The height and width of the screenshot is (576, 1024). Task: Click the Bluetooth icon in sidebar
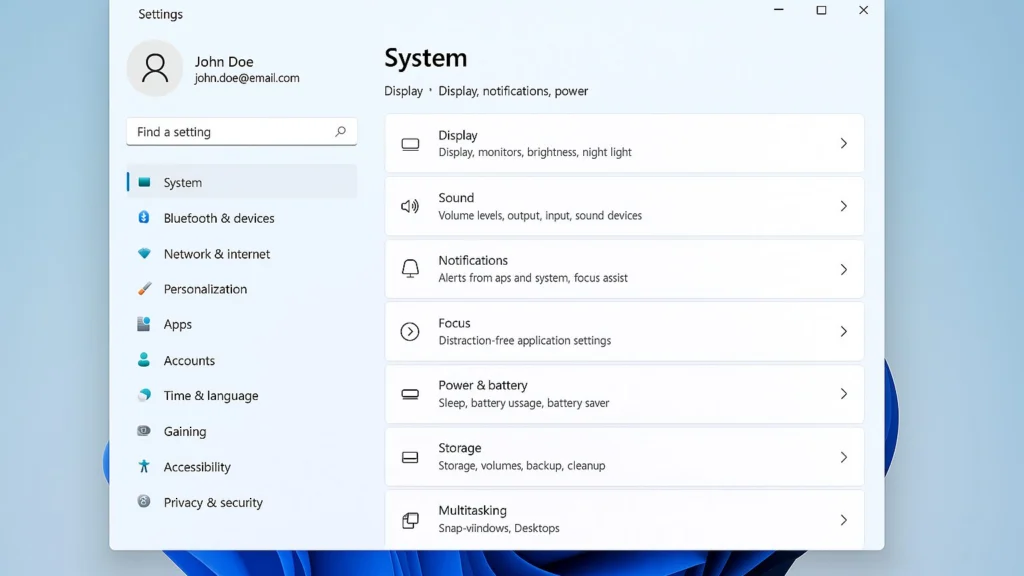144,218
